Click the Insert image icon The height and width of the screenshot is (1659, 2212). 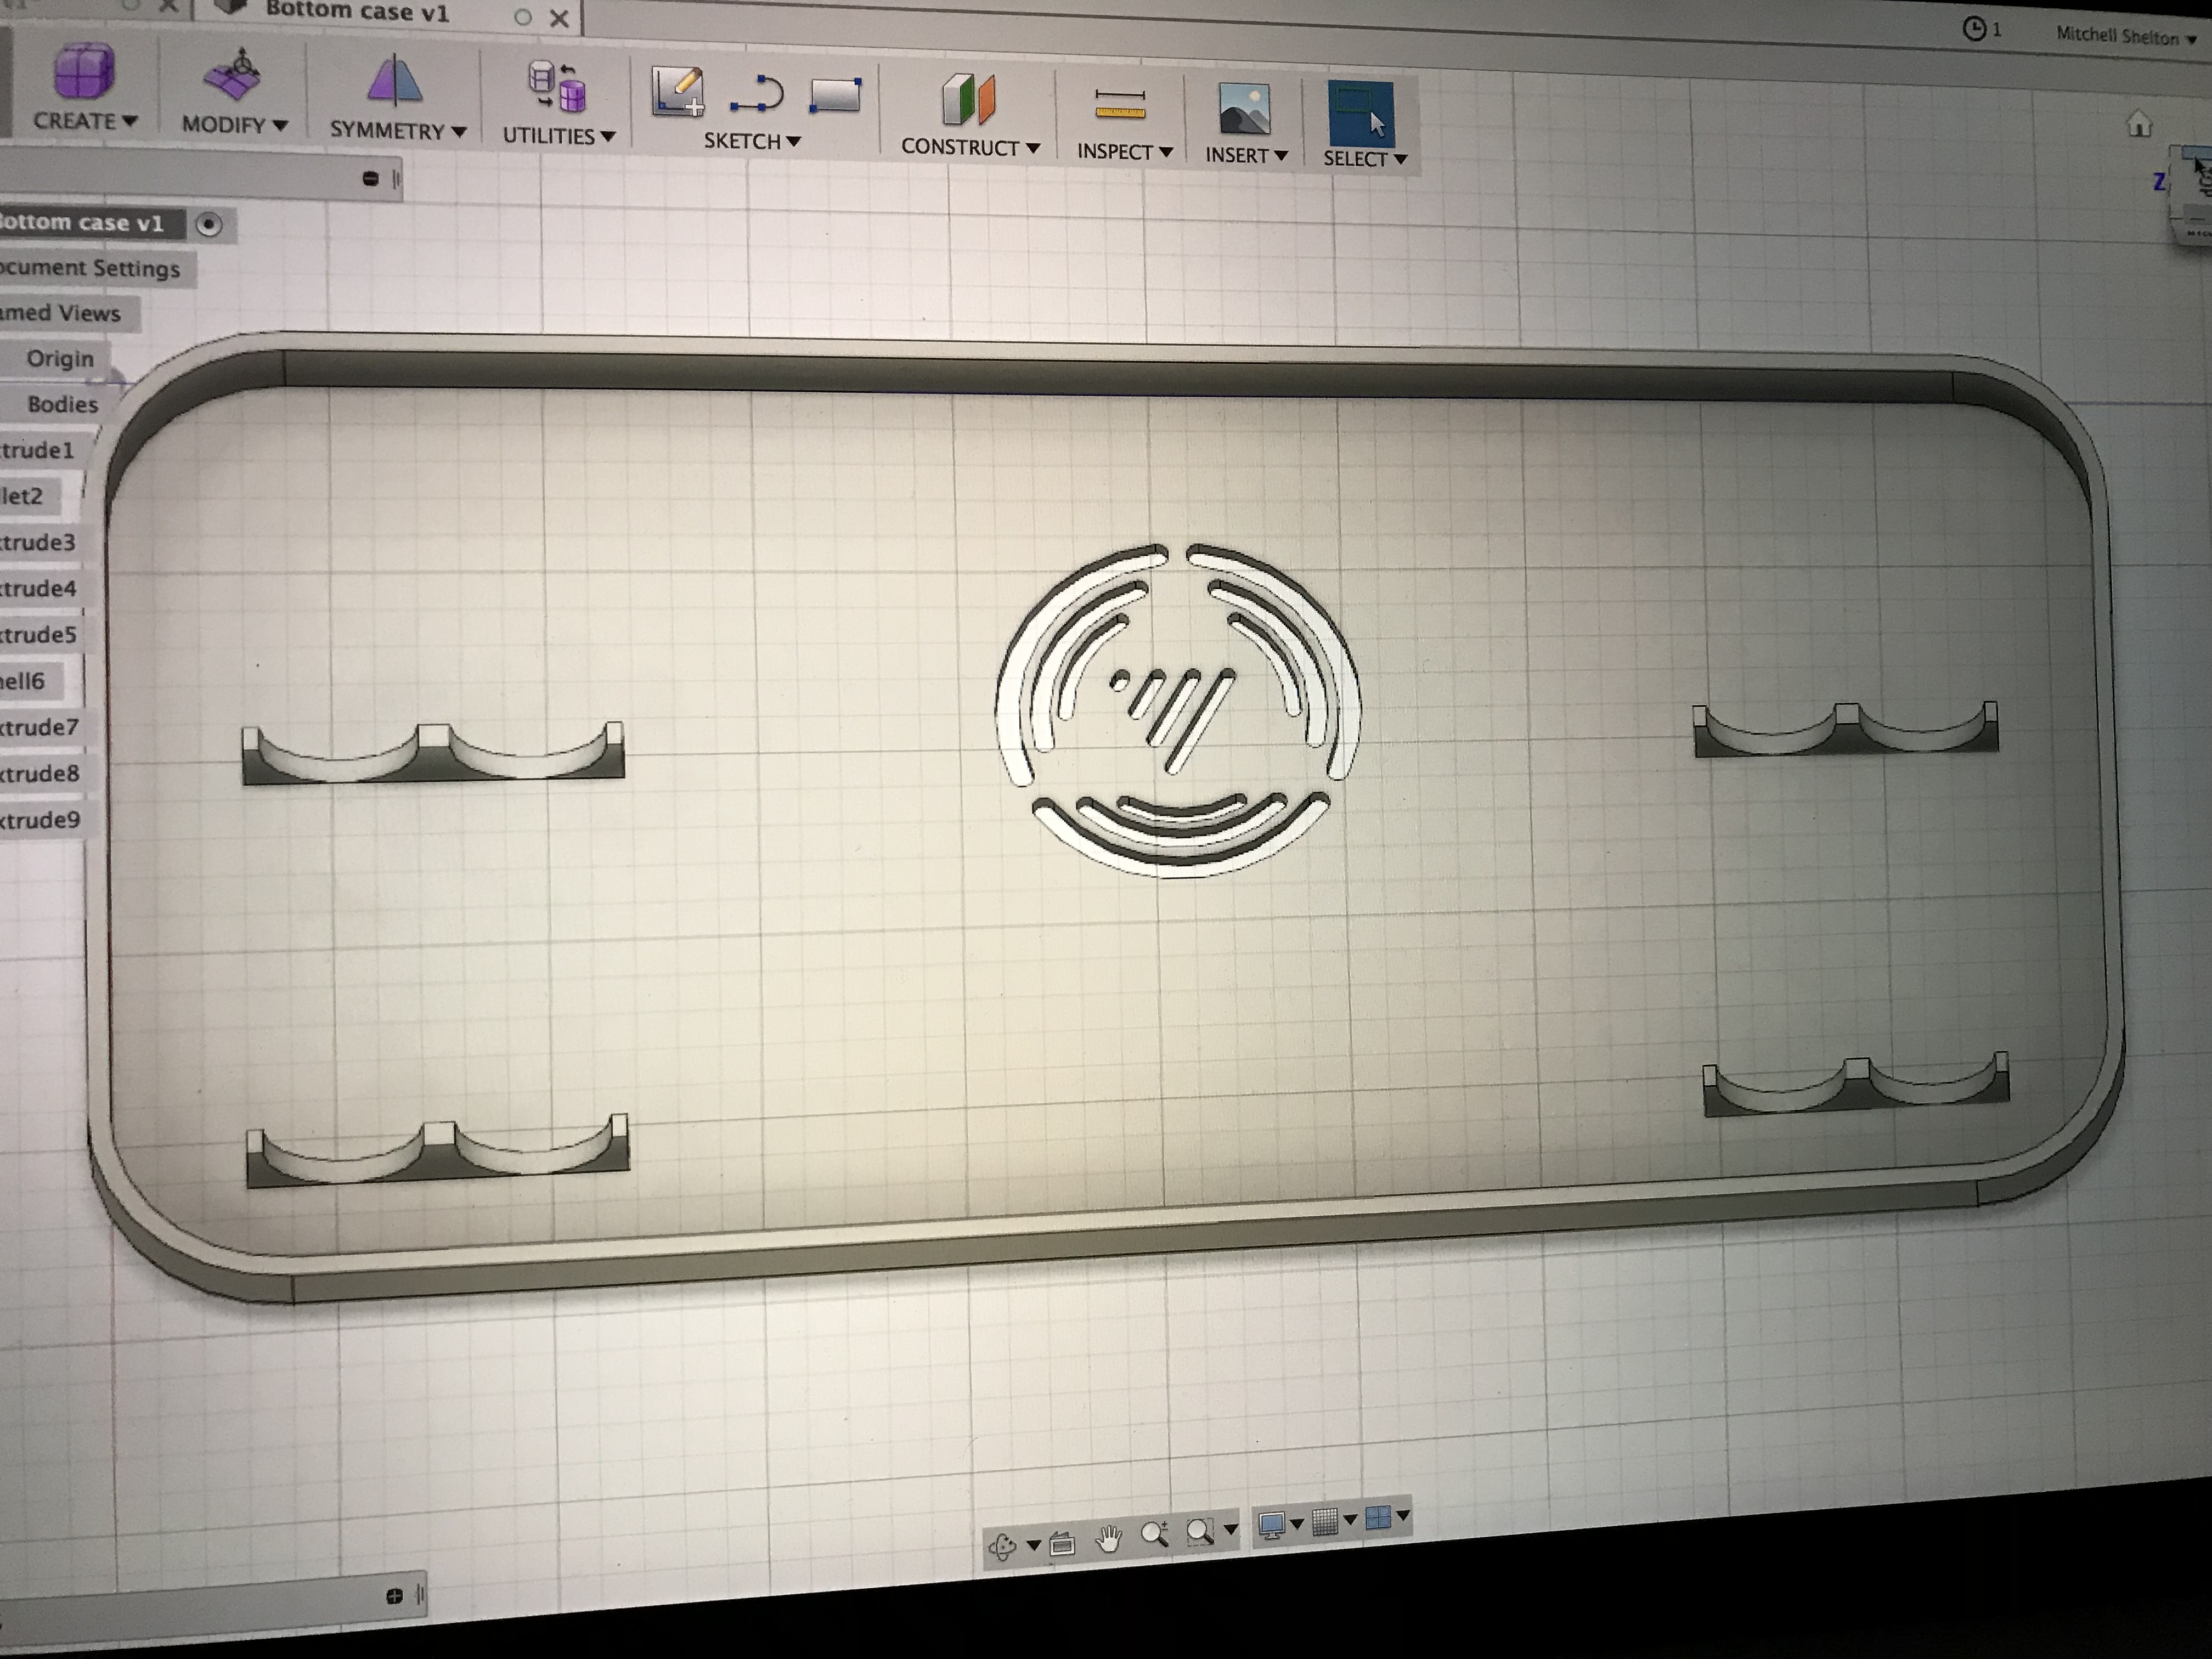[1245, 108]
